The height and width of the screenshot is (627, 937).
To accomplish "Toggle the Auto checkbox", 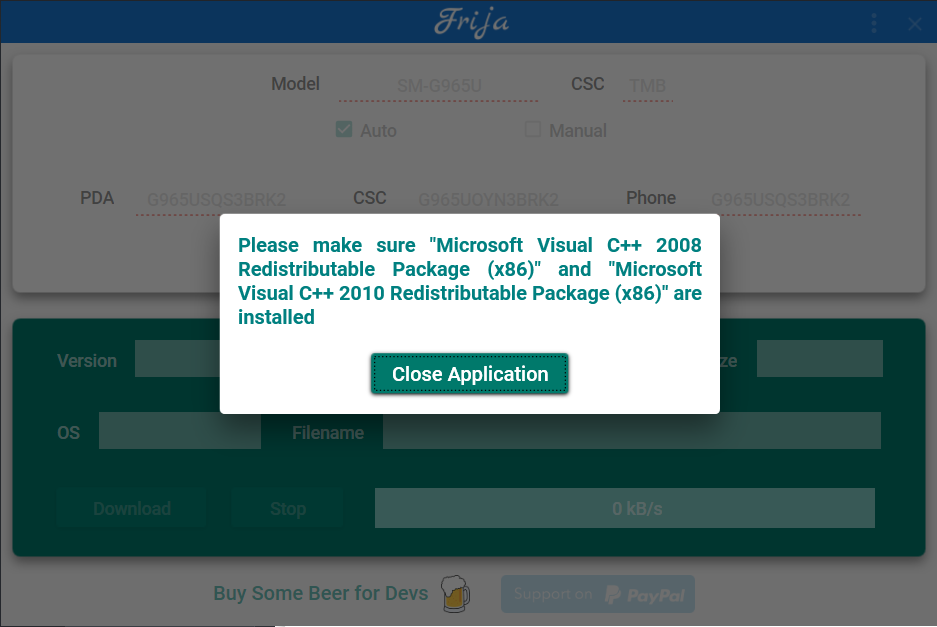I will (344, 129).
